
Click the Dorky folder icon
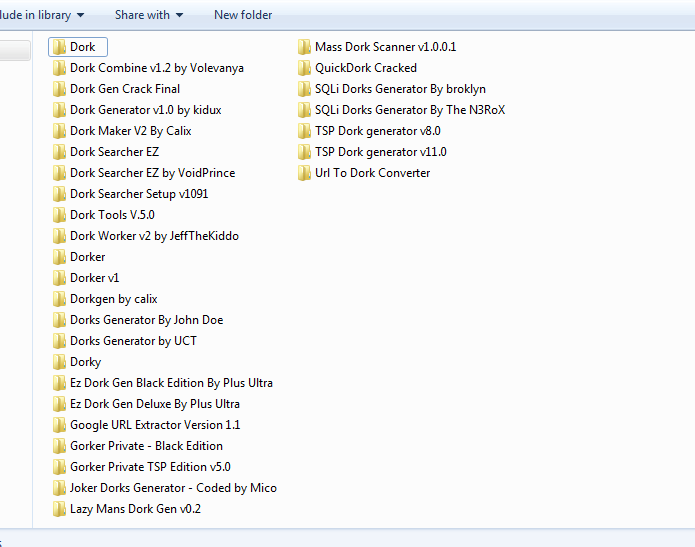pos(59,362)
